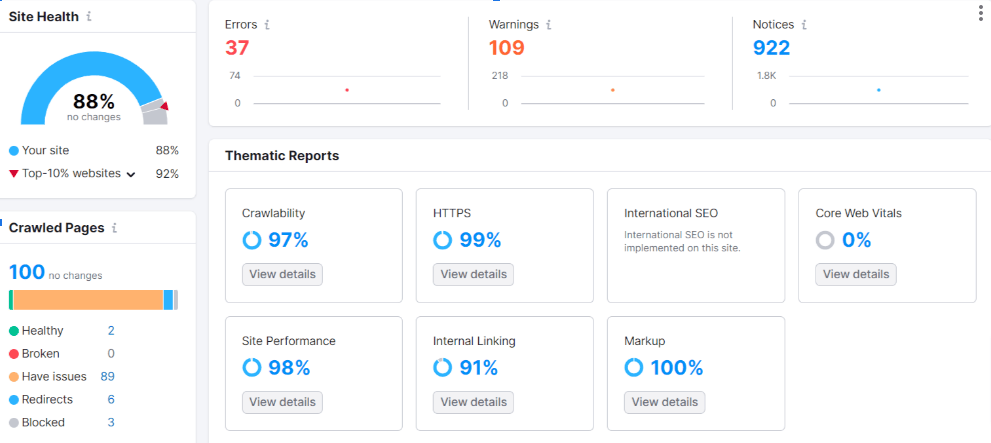Click the Errors info icon
Viewport: 991px width, 443px height.
267,25
